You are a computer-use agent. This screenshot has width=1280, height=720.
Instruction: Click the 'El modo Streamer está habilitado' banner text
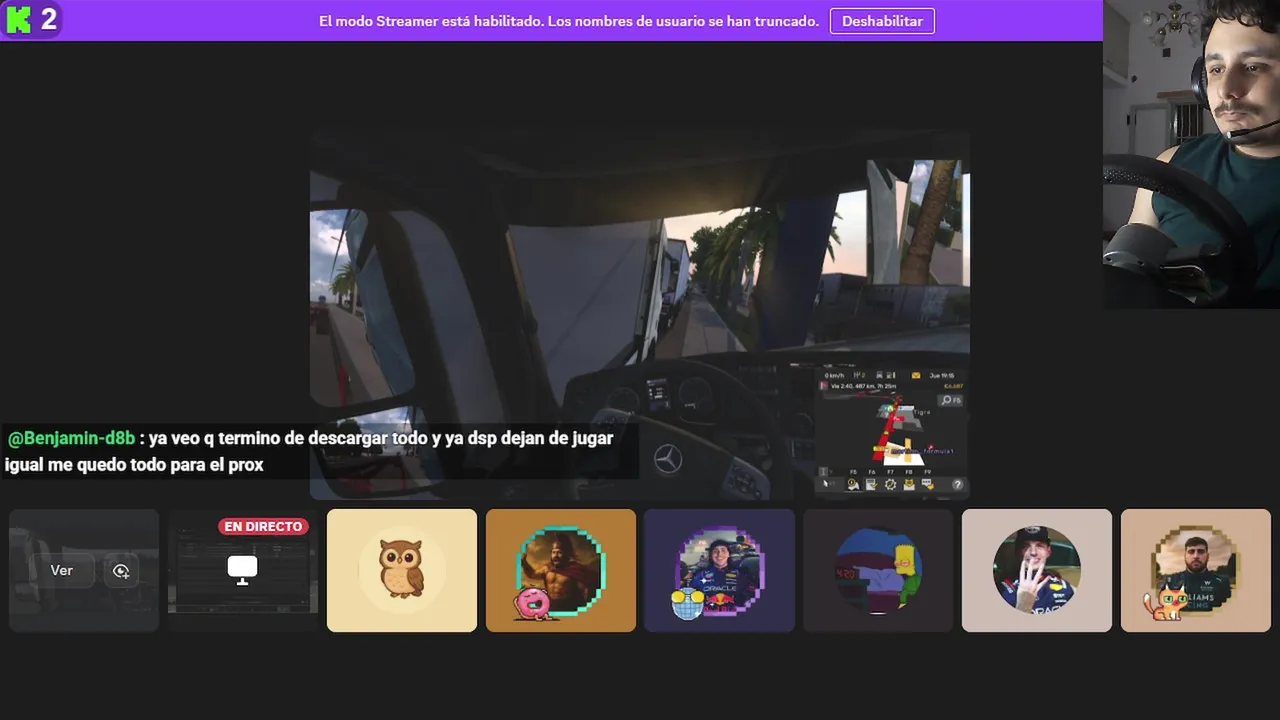pos(568,21)
